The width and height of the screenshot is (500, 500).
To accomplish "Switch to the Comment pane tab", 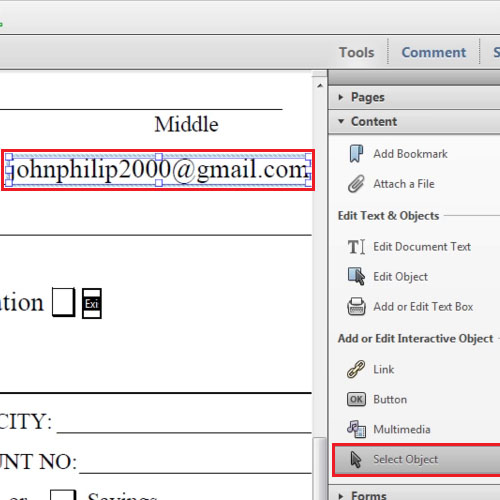I will tap(434, 52).
